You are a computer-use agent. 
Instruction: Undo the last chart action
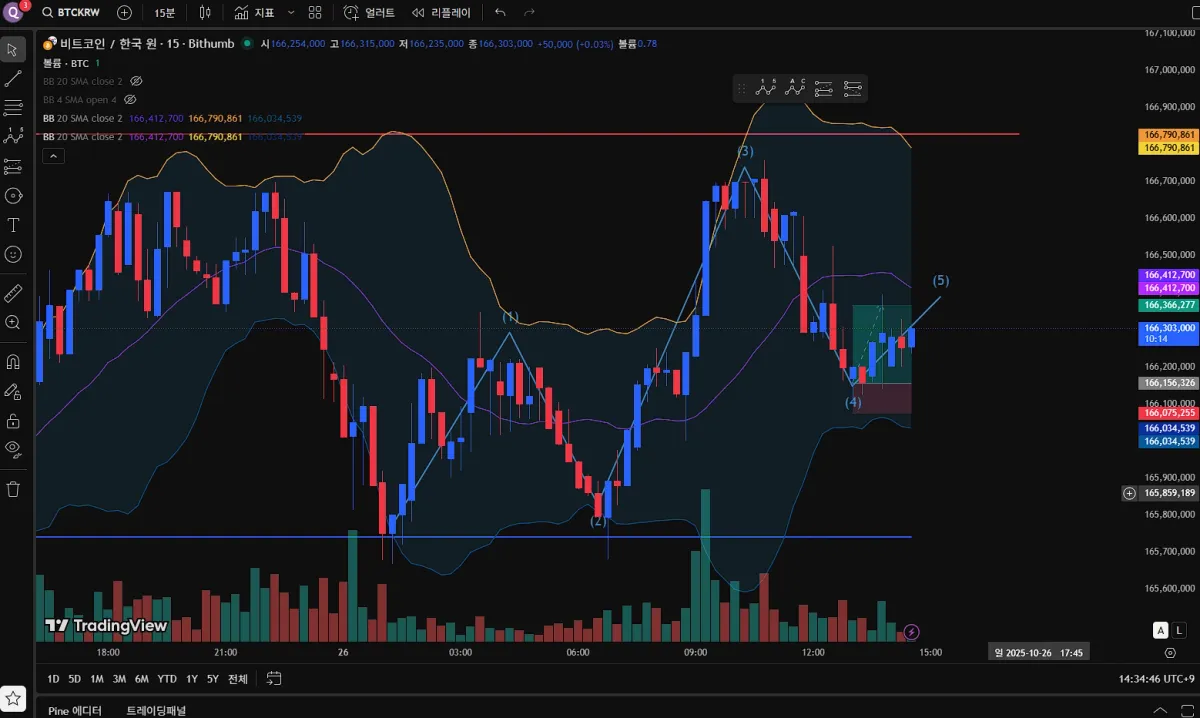tap(500, 13)
